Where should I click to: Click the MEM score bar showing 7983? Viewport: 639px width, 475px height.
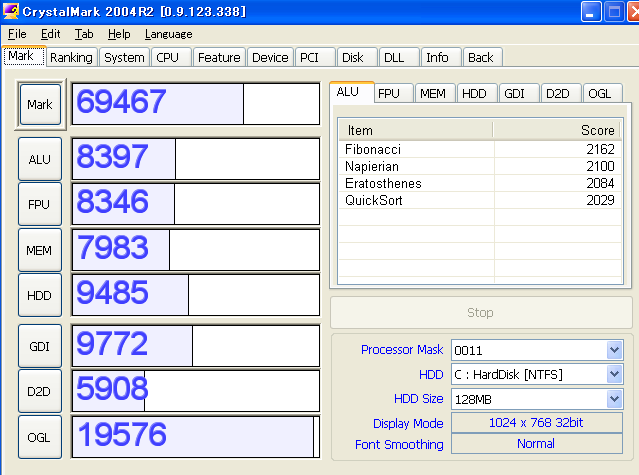(x=196, y=250)
